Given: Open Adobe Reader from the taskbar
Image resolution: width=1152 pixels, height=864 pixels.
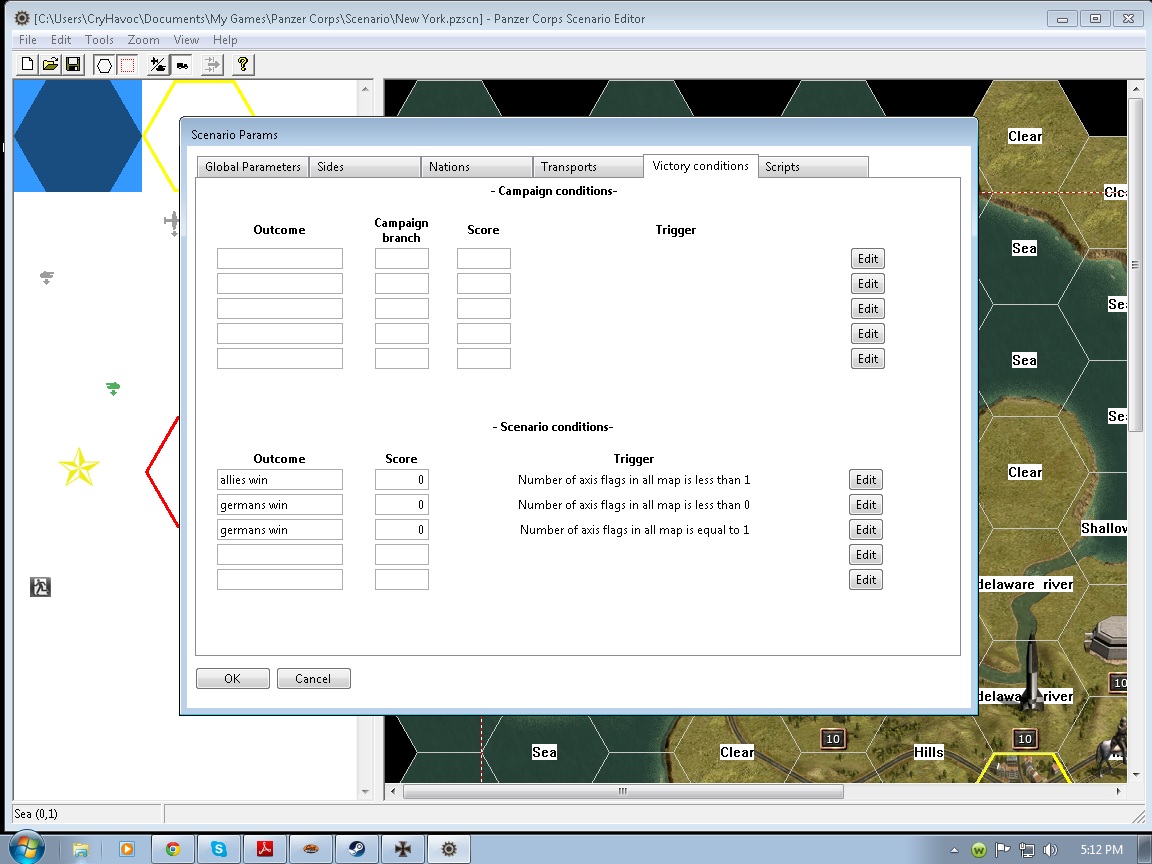Looking at the screenshot, I should tap(264, 849).
